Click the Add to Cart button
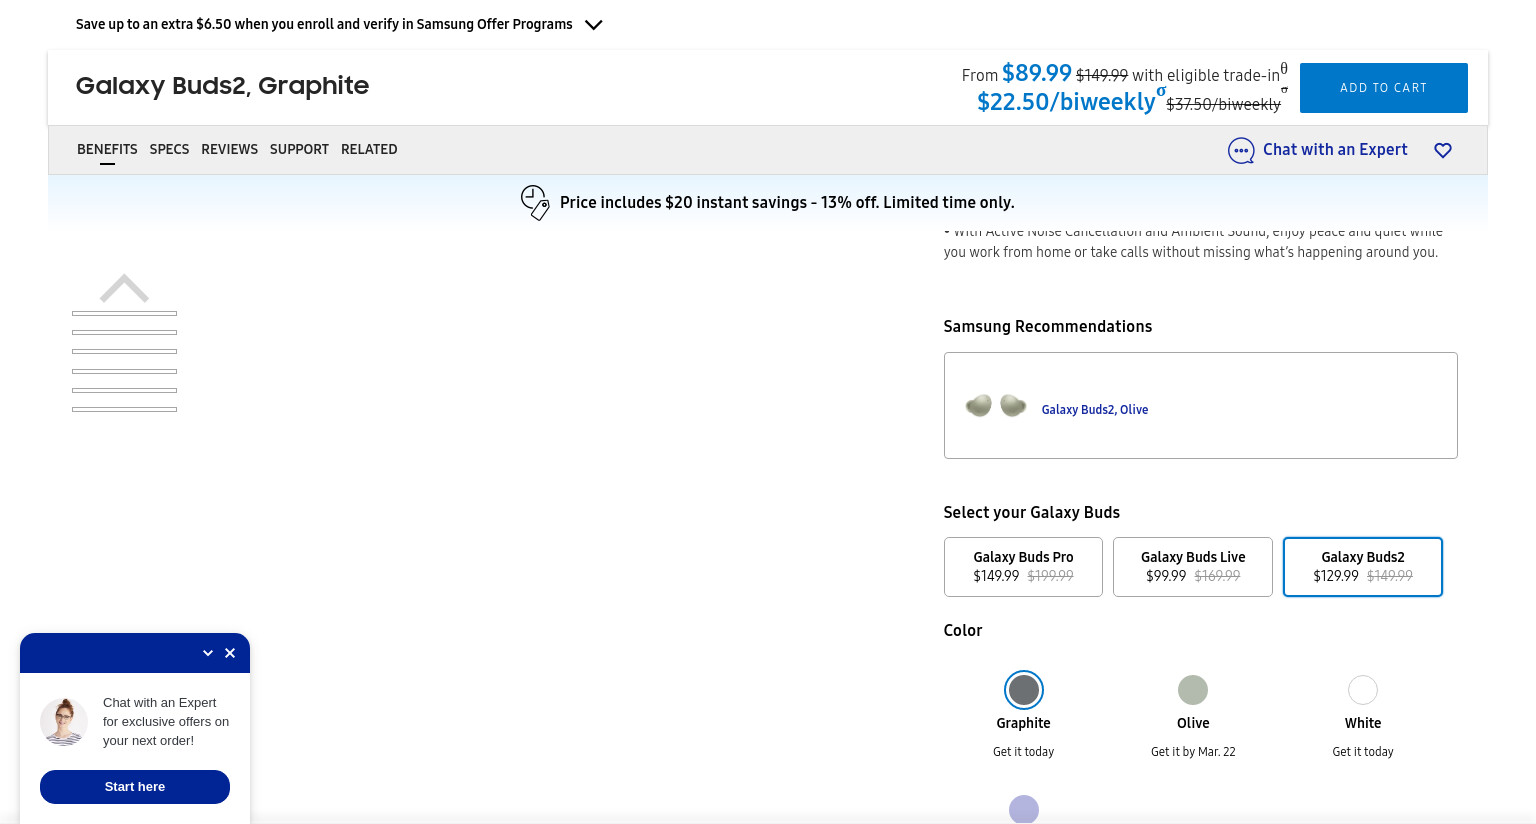The height and width of the screenshot is (824, 1536). coord(1383,88)
